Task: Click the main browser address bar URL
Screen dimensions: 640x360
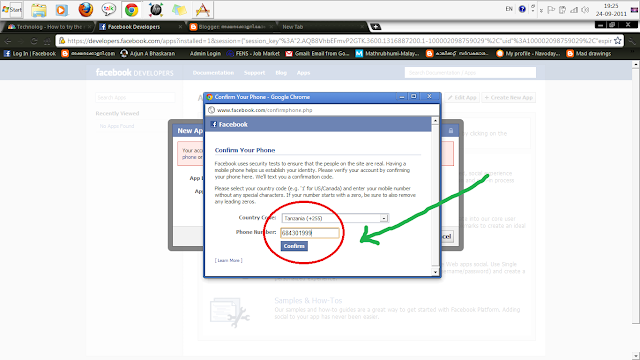Action: pos(339,41)
